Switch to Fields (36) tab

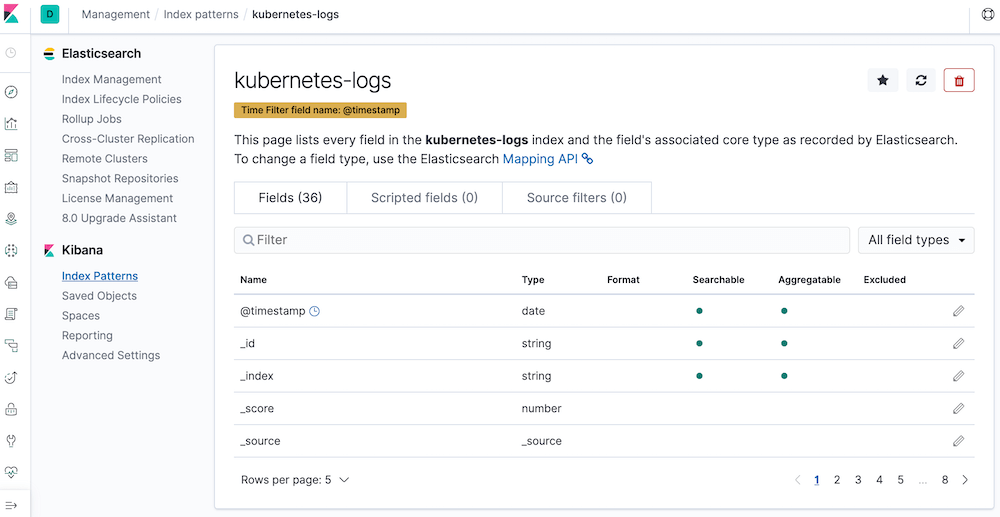point(290,198)
